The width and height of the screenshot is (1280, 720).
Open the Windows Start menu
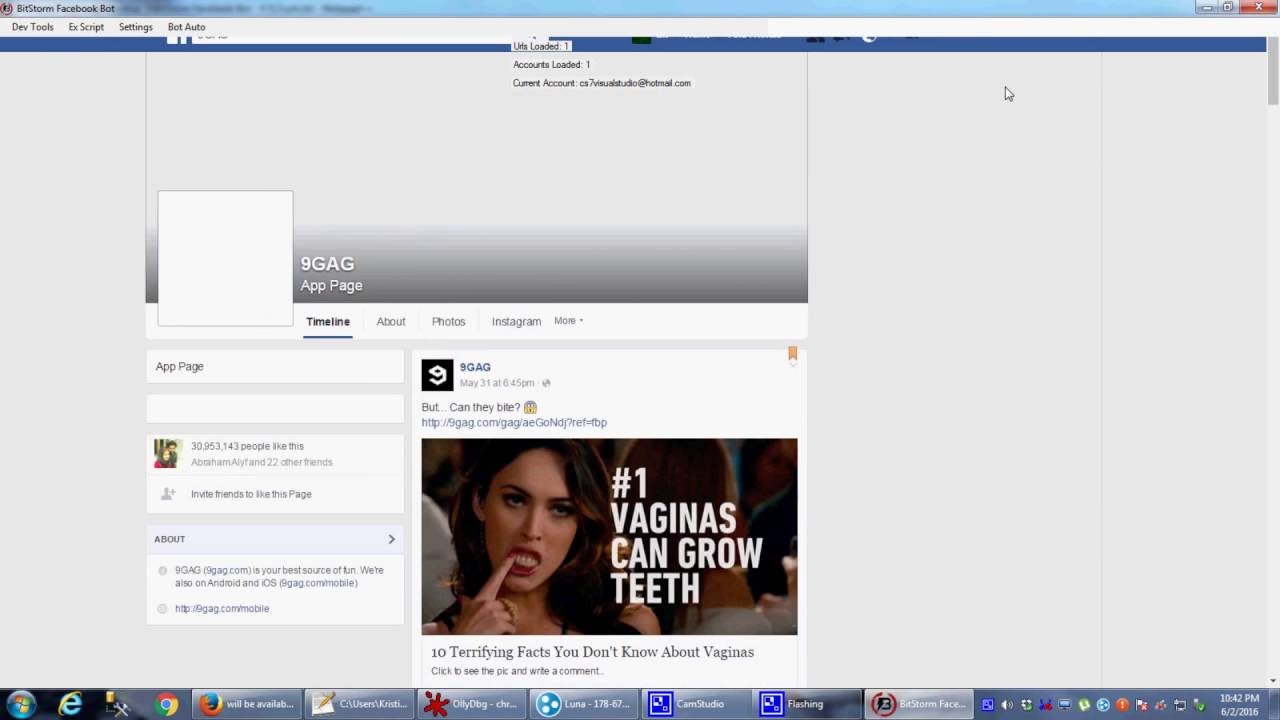[20, 704]
